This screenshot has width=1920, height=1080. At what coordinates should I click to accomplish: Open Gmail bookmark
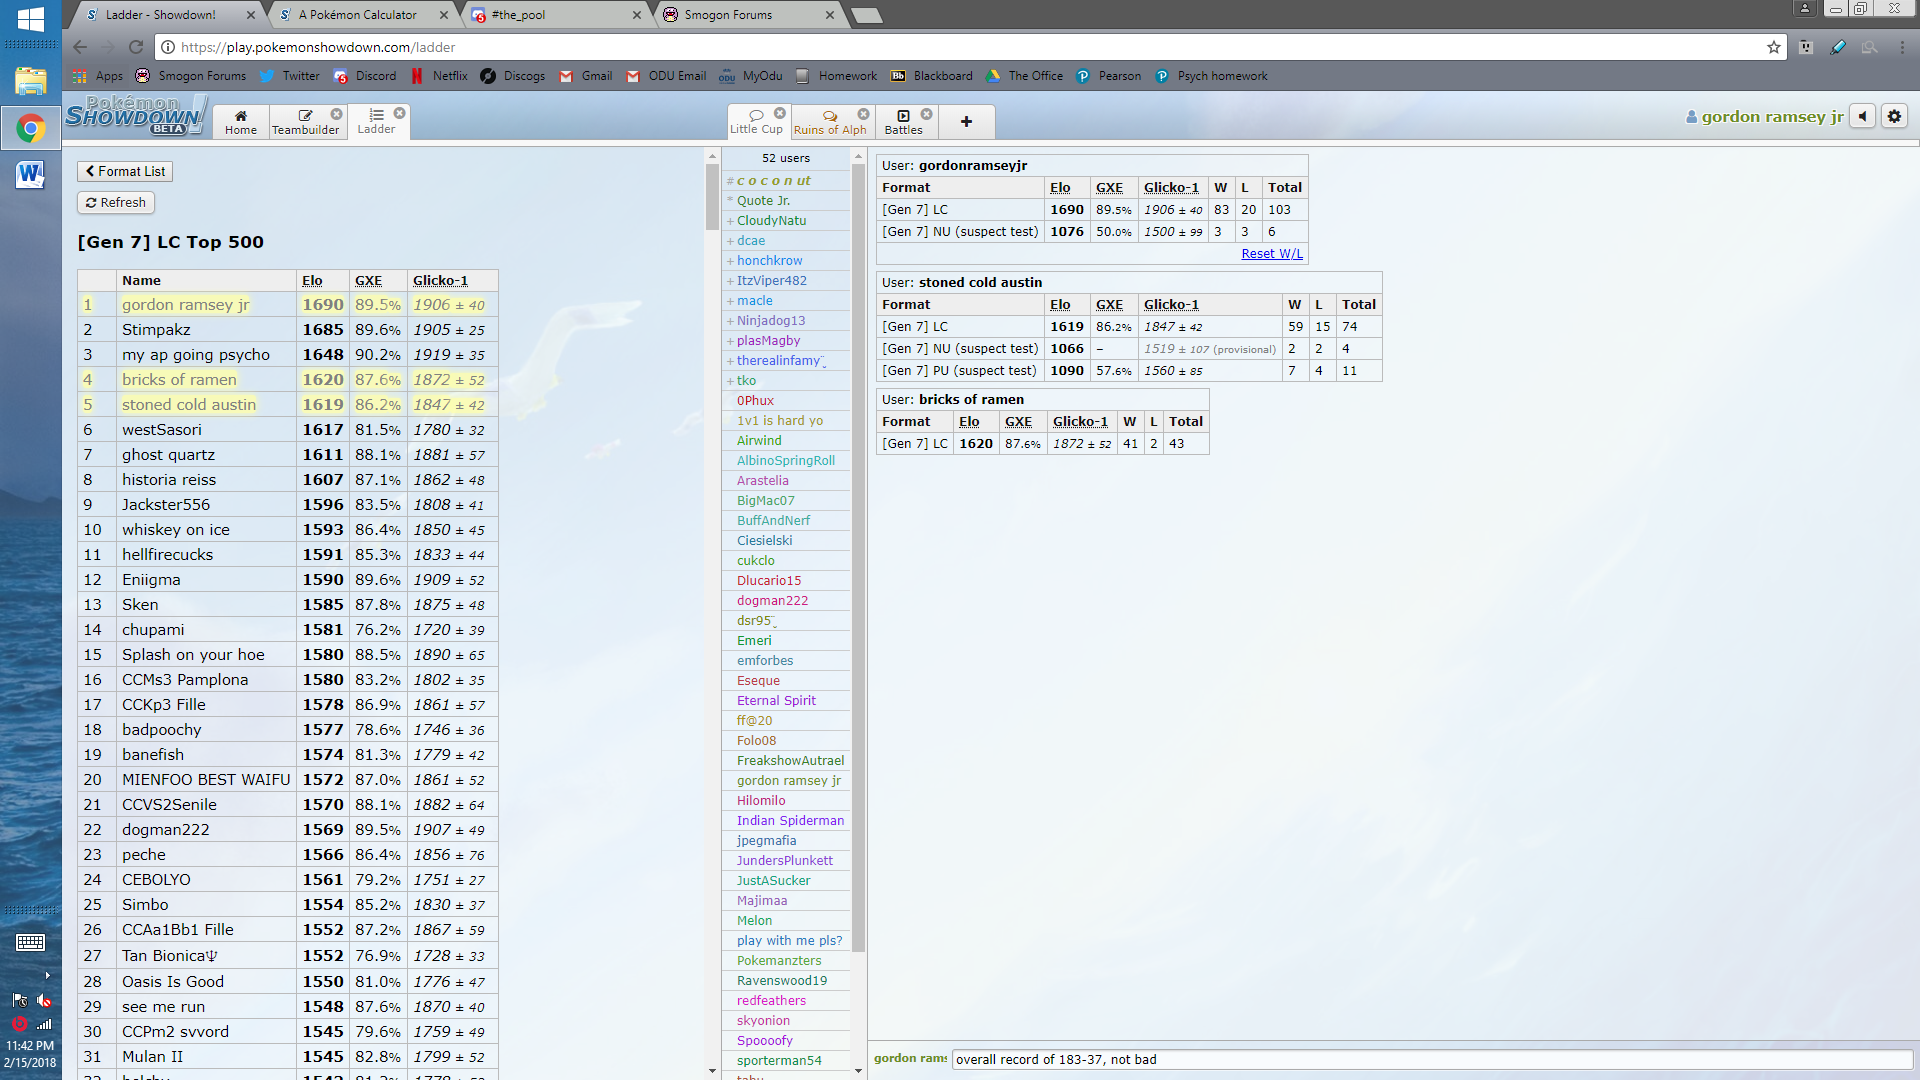(586, 76)
